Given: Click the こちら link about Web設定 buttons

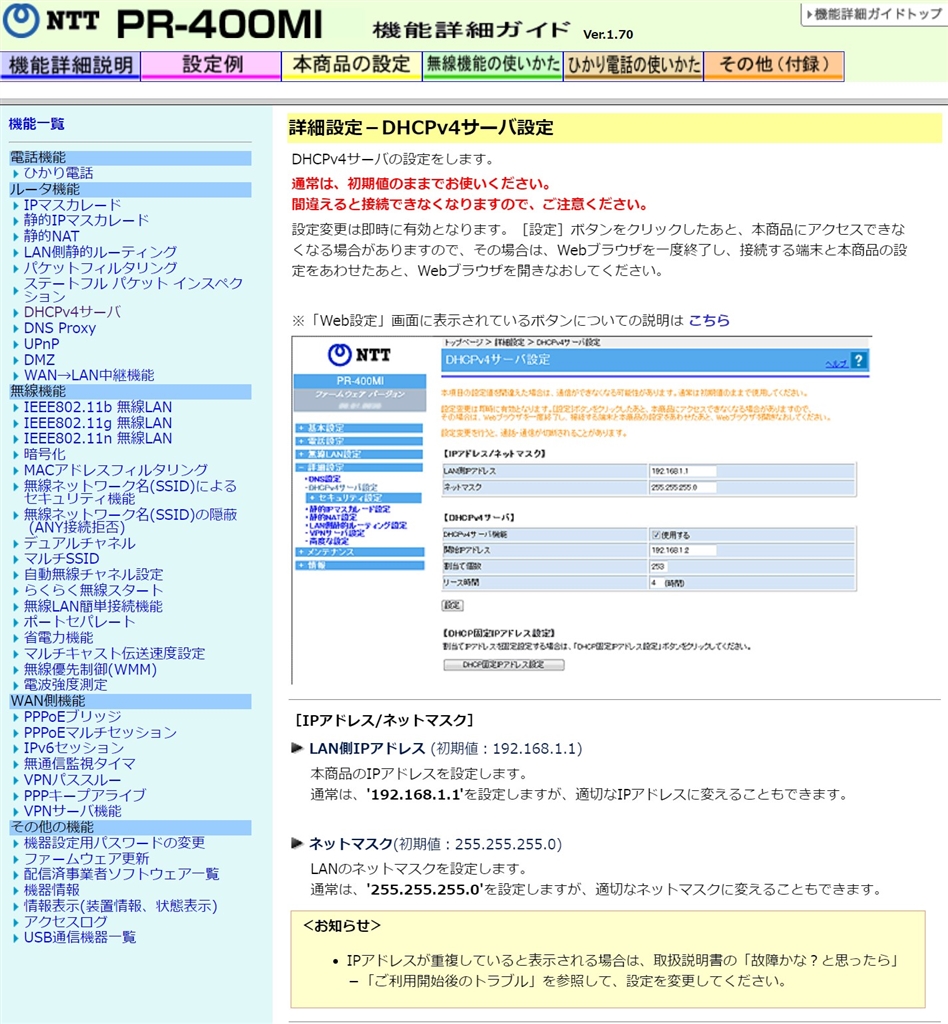Looking at the screenshot, I should (709, 320).
